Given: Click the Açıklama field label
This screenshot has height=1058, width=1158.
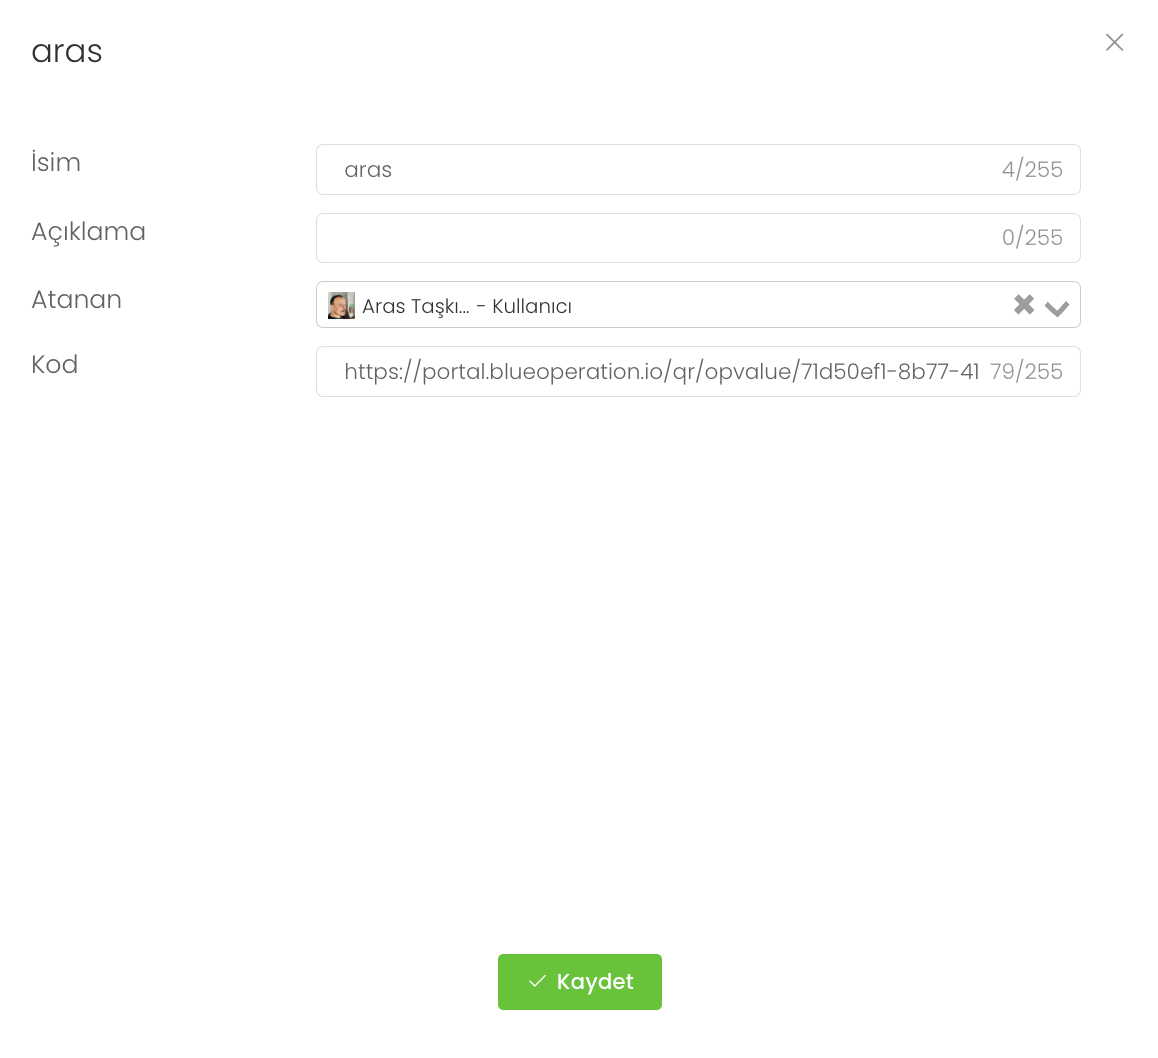Looking at the screenshot, I should coord(88,231).
